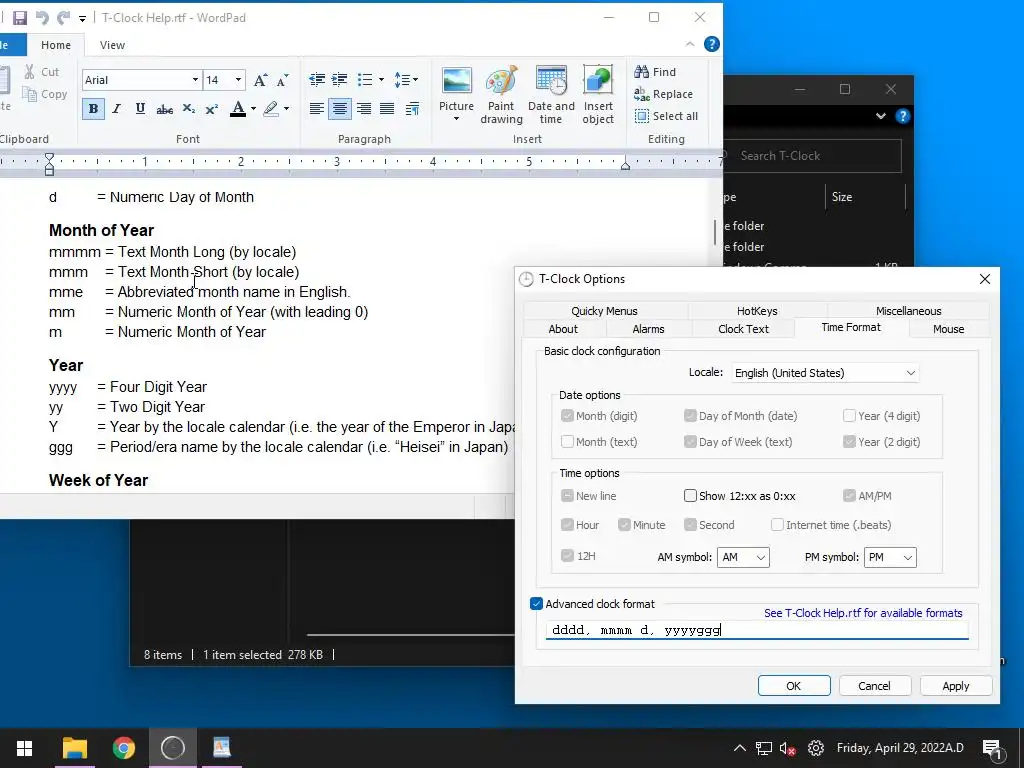The height and width of the screenshot is (768, 1024).
Task: Toggle the Year (4 digit) checkbox
Action: tap(849, 416)
